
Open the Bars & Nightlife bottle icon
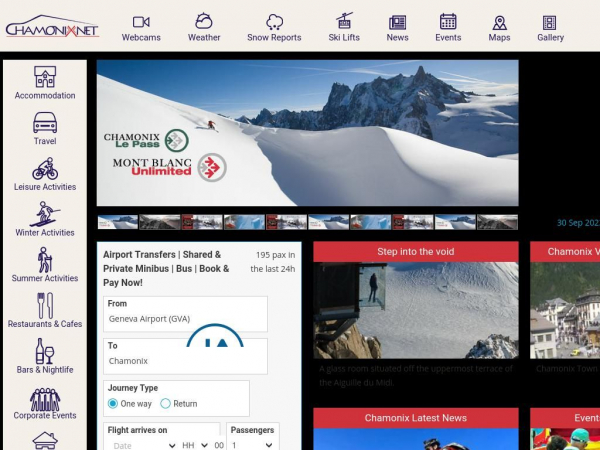[x=45, y=351]
